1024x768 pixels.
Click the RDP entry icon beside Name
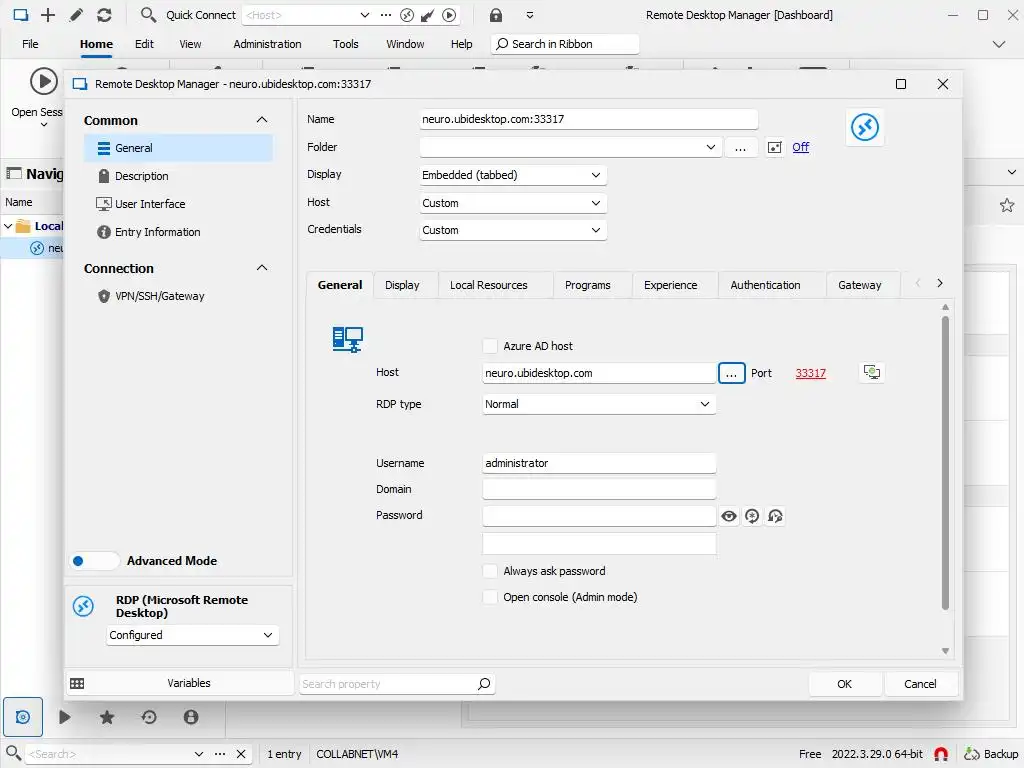(865, 127)
